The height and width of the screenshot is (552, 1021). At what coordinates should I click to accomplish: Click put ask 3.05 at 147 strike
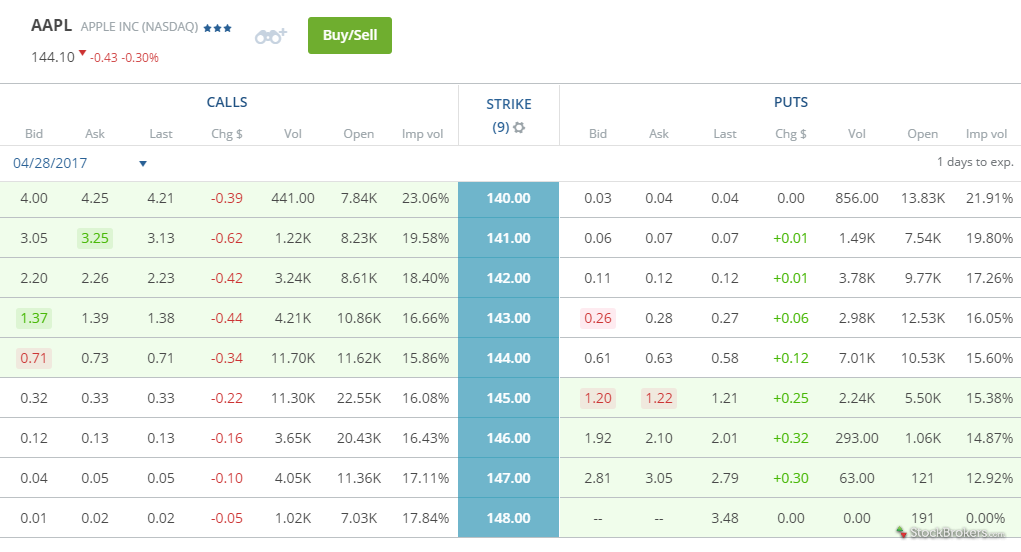coord(659,478)
